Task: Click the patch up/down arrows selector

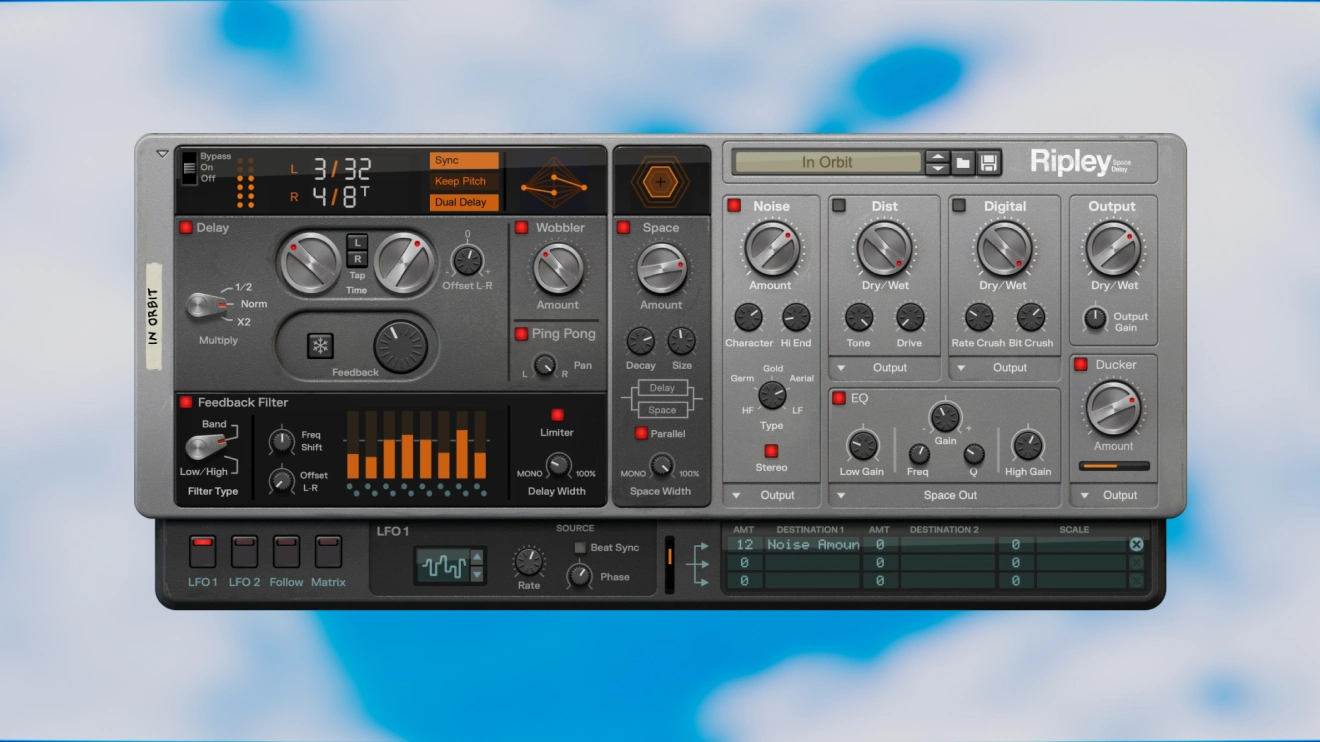Action: coord(937,162)
